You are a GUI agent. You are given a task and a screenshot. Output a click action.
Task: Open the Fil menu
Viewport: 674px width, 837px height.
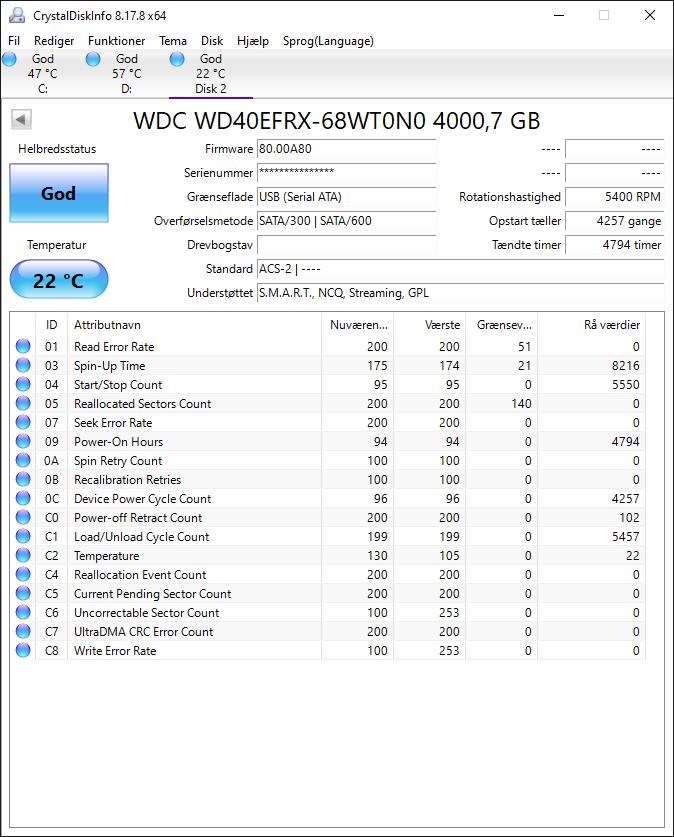(14, 41)
